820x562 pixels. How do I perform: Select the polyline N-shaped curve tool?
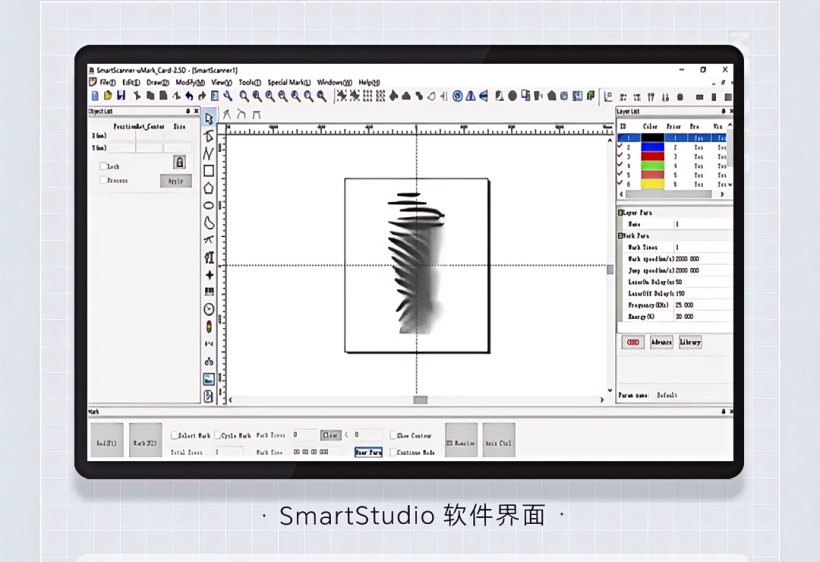click(209, 153)
